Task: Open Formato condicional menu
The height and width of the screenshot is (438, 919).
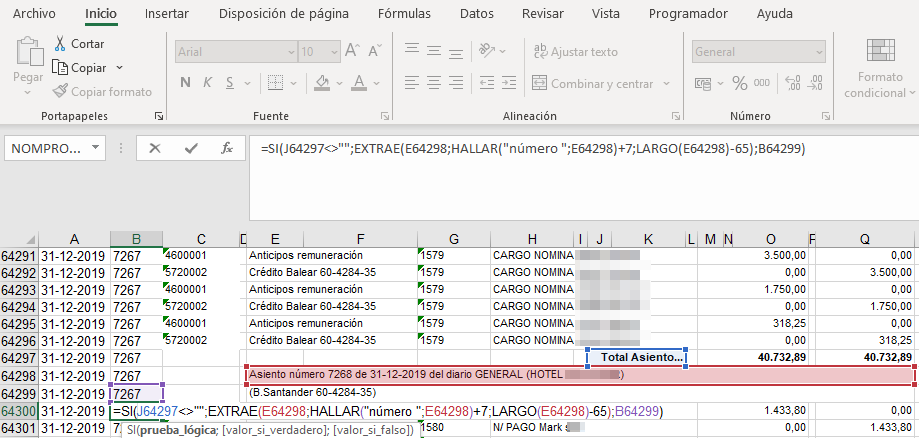Action: [880, 68]
